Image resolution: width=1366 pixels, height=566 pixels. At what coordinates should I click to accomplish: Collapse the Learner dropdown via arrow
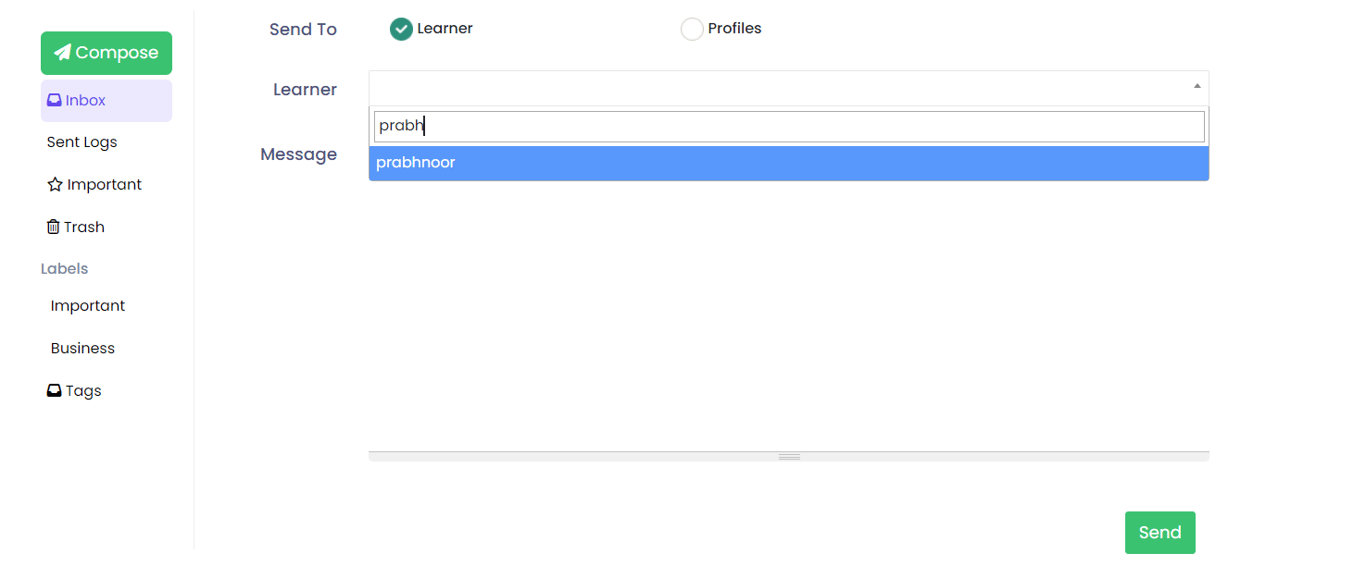(x=1197, y=87)
